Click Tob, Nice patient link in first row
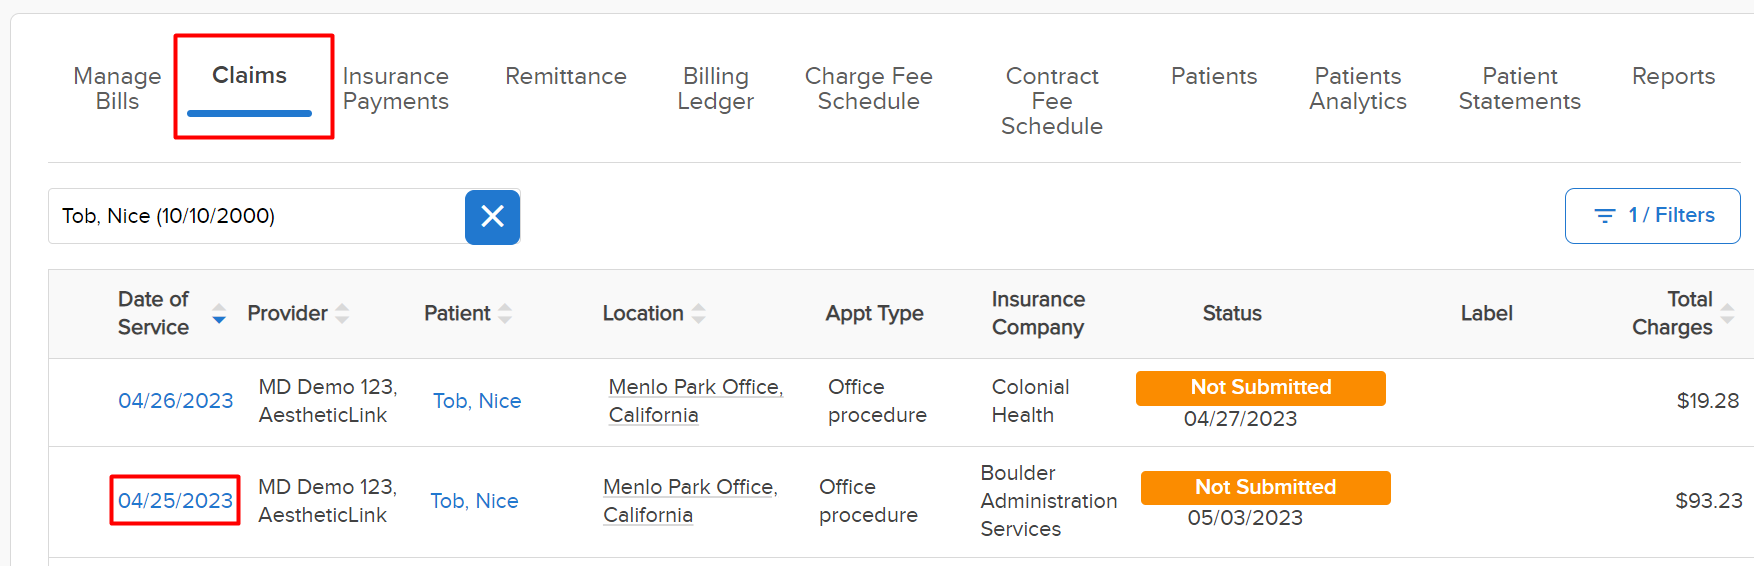 pos(477,401)
